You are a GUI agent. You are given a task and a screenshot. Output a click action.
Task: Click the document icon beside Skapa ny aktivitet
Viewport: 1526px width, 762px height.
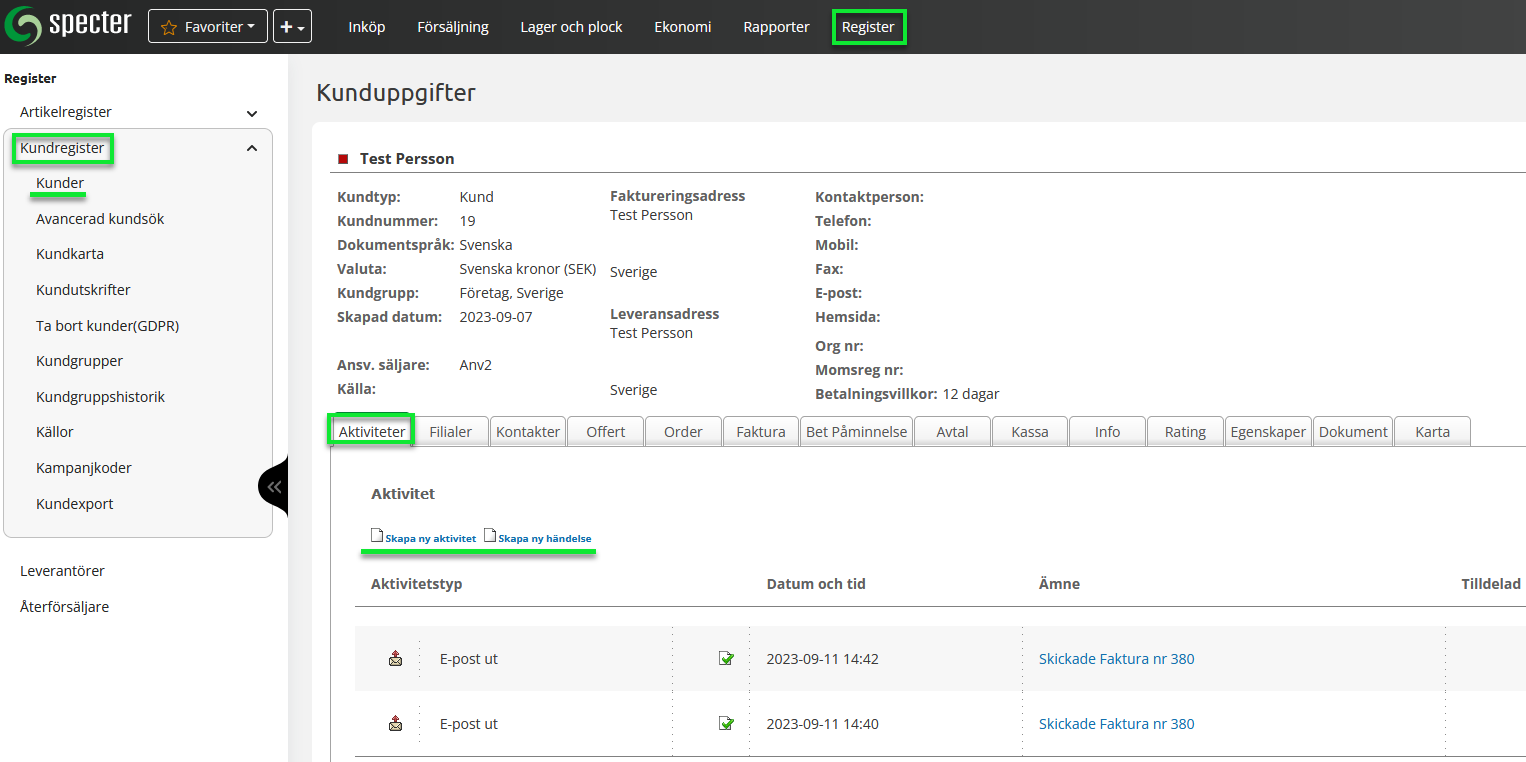pyautogui.click(x=377, y=536)
